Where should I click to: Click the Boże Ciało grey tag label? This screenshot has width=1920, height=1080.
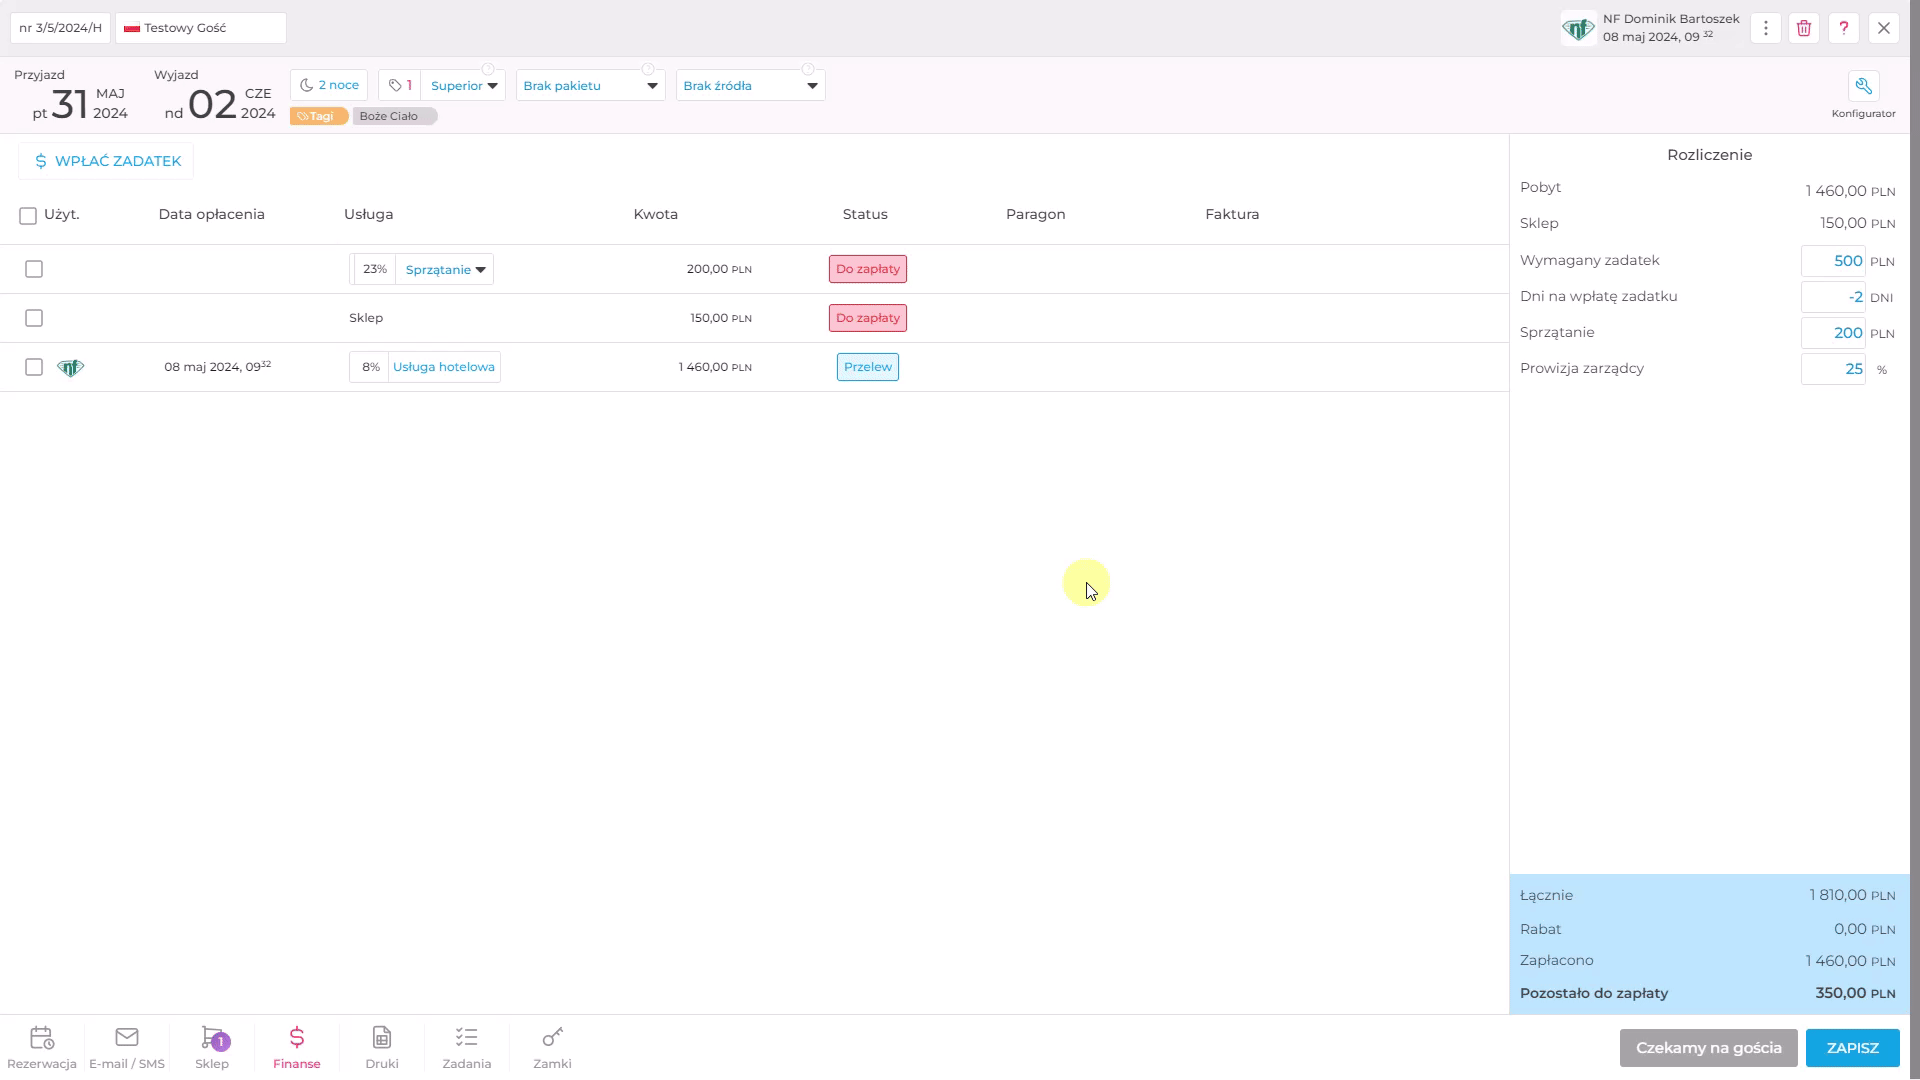[394, 116]
